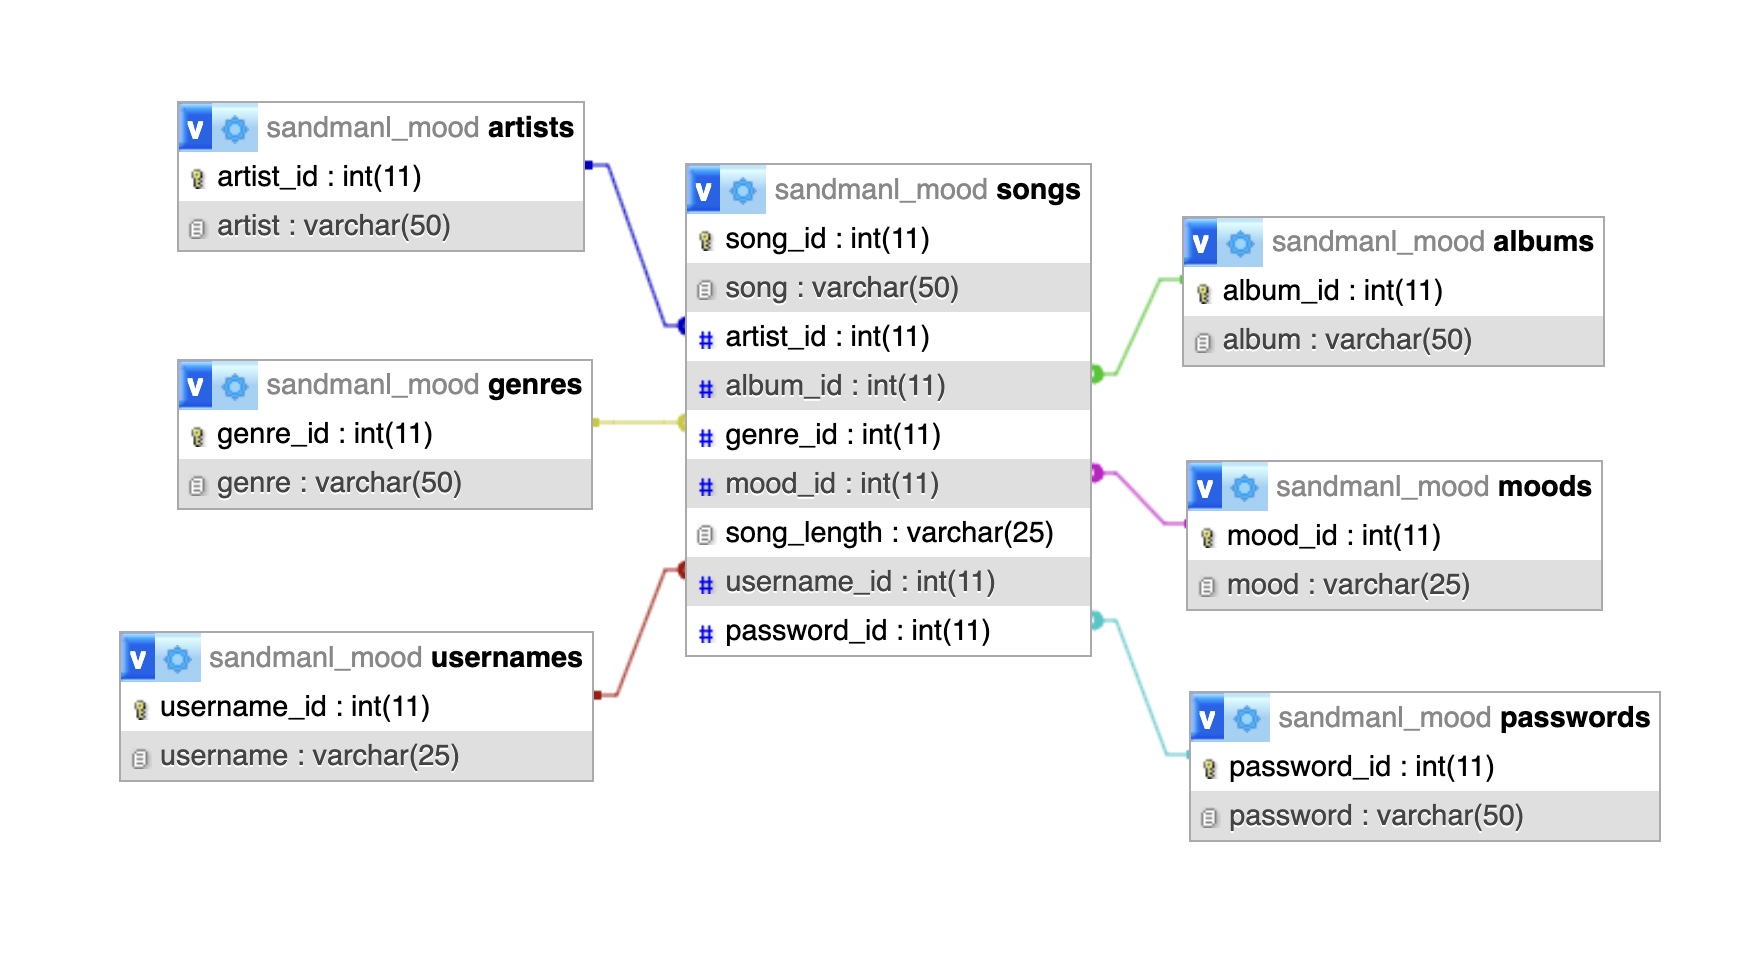Click the gear icon on songs table

[743, 190]
